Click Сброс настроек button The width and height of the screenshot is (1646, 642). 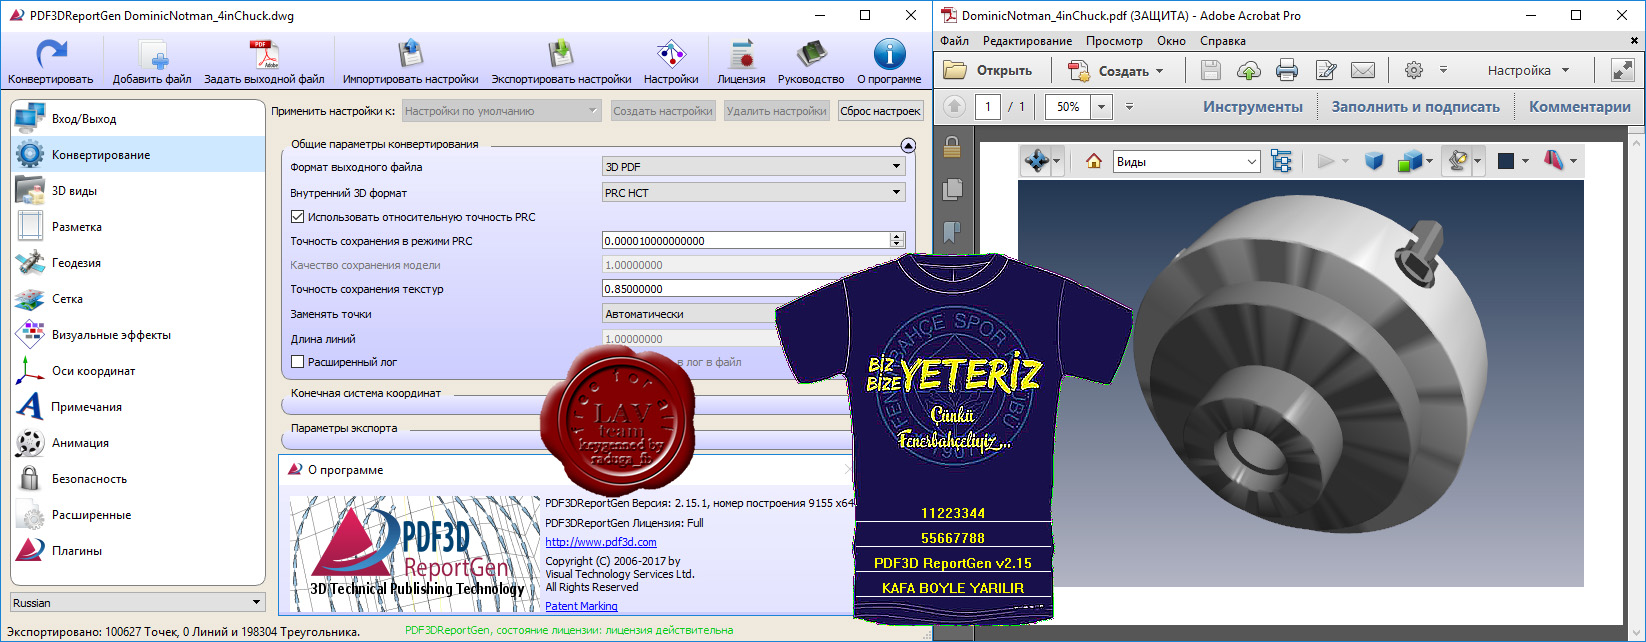(x=880, y=111)
